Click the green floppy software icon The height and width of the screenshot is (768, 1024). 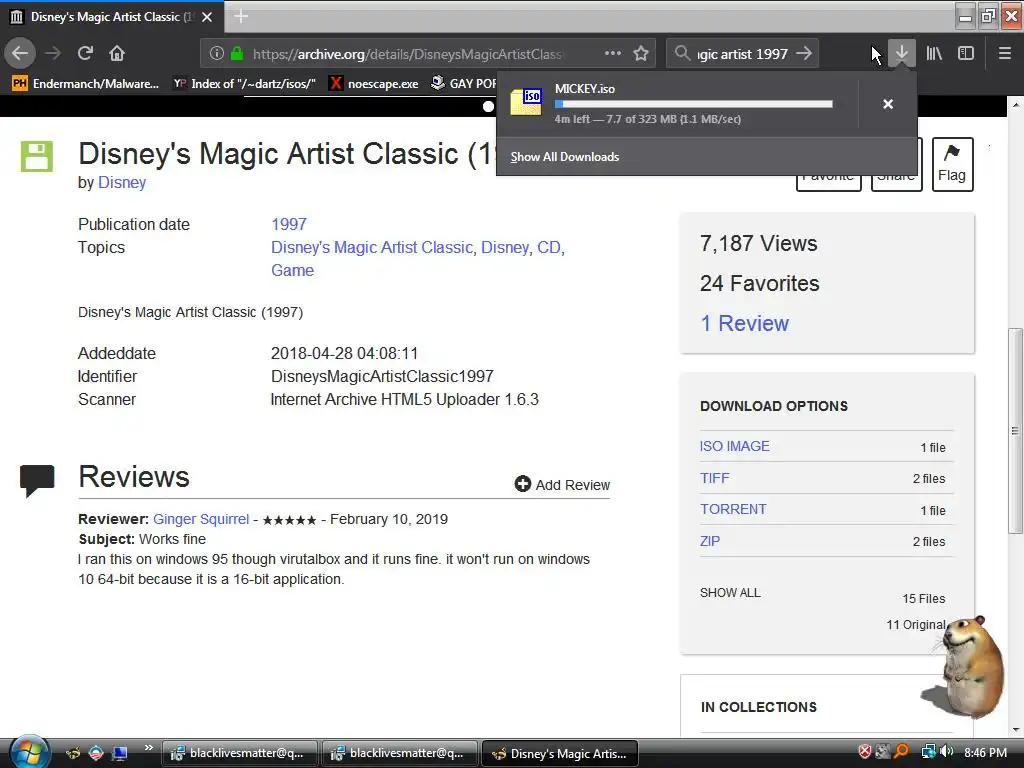pos(36,157)
